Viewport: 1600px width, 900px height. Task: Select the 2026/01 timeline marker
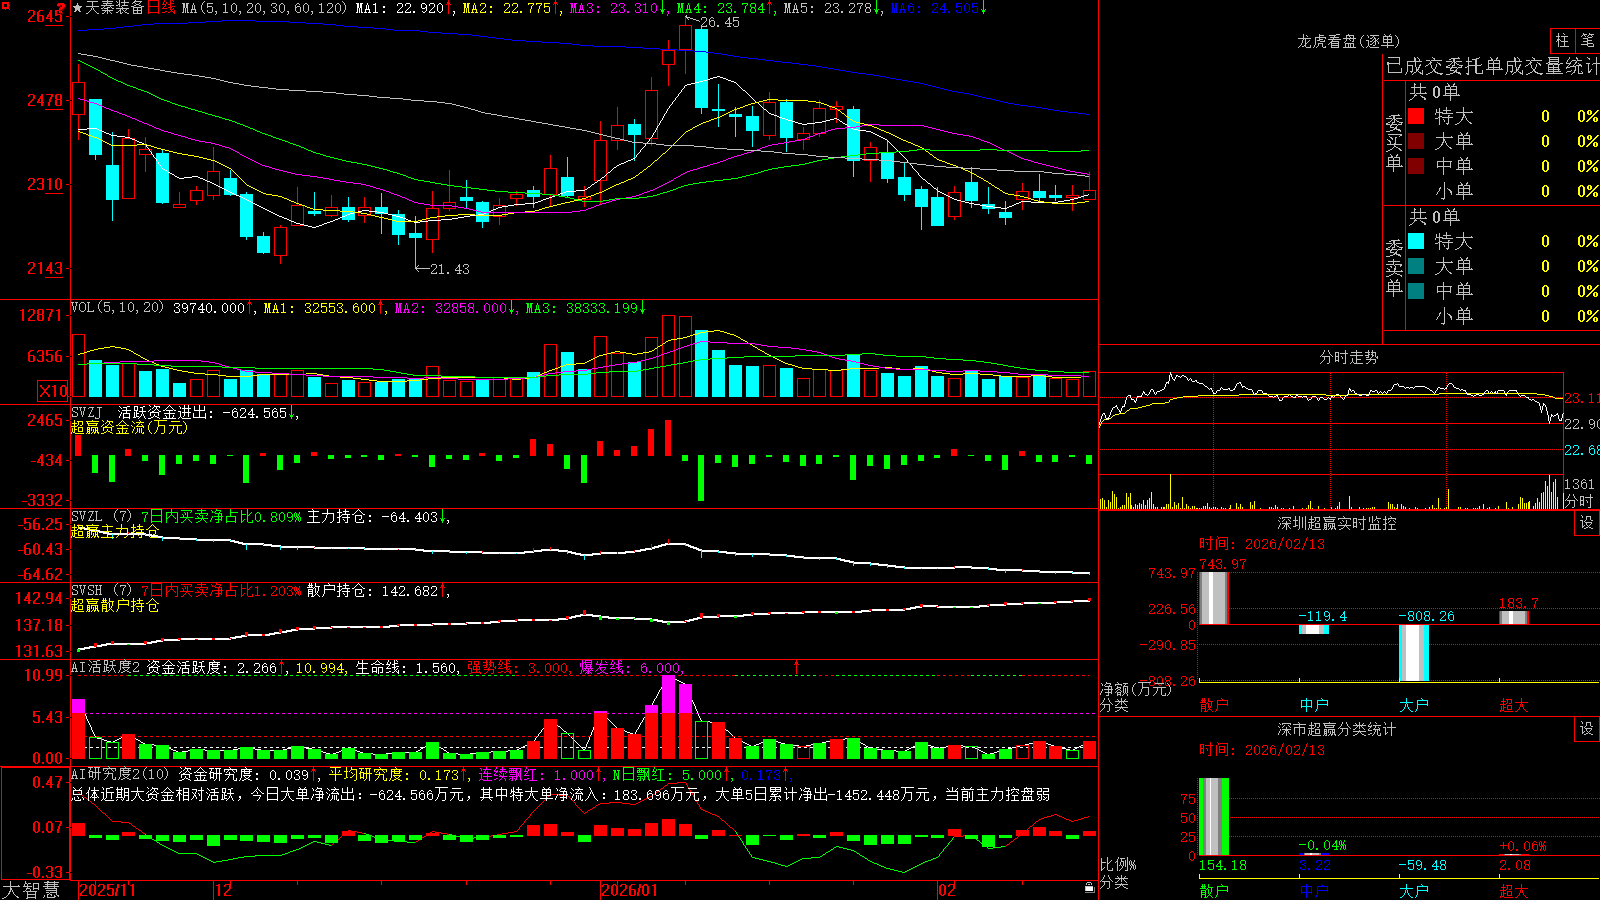(x=629, y=890)
